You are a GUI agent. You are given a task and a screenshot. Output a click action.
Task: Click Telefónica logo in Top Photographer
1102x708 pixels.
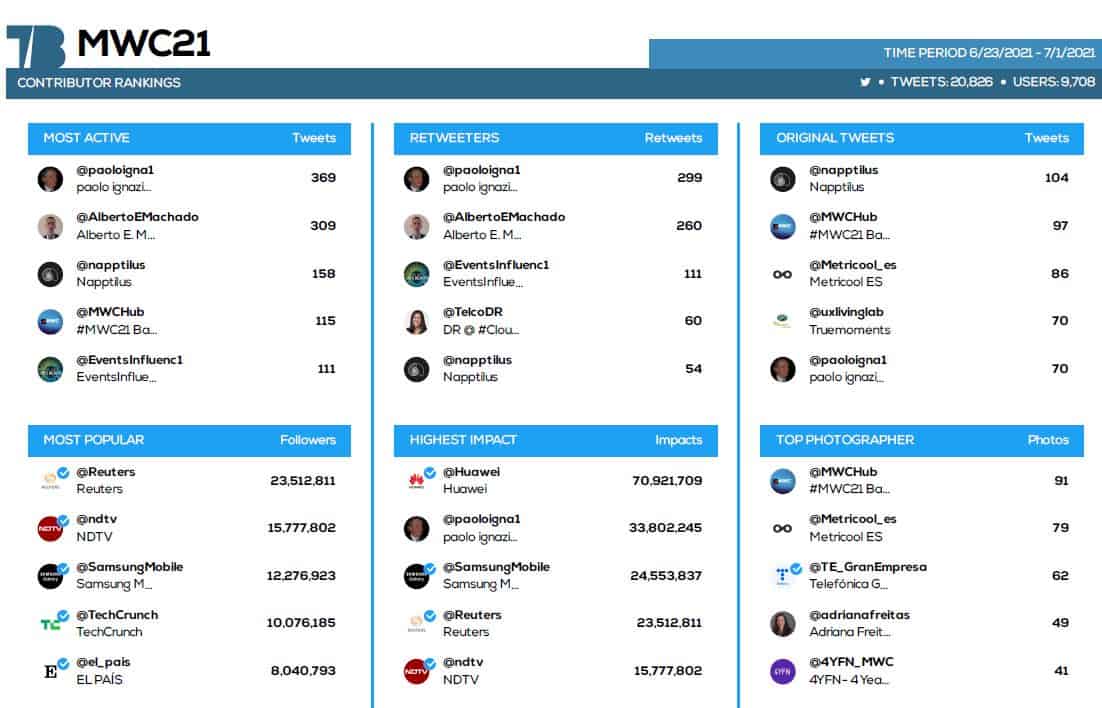point(782,577)
